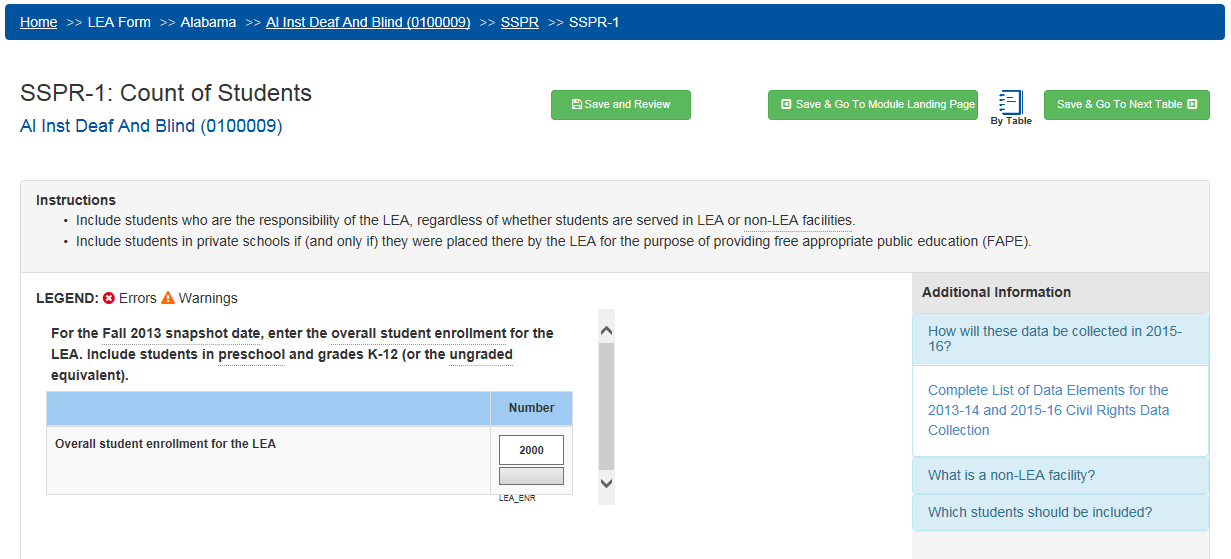Click Save & Go To Next Table
The height and width of the screenshot is (559, 1231).
point(1126,105)
